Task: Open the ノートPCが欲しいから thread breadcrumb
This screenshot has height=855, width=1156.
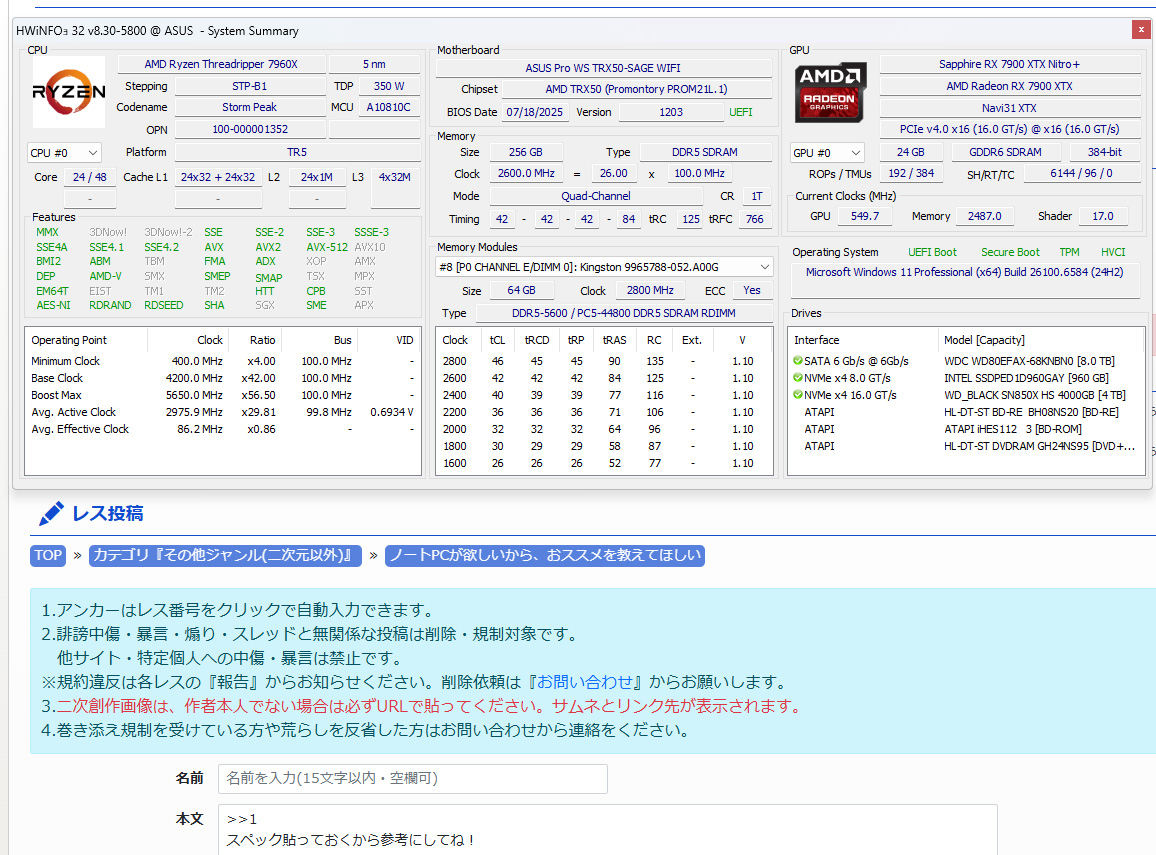Action: click(545, 556)
